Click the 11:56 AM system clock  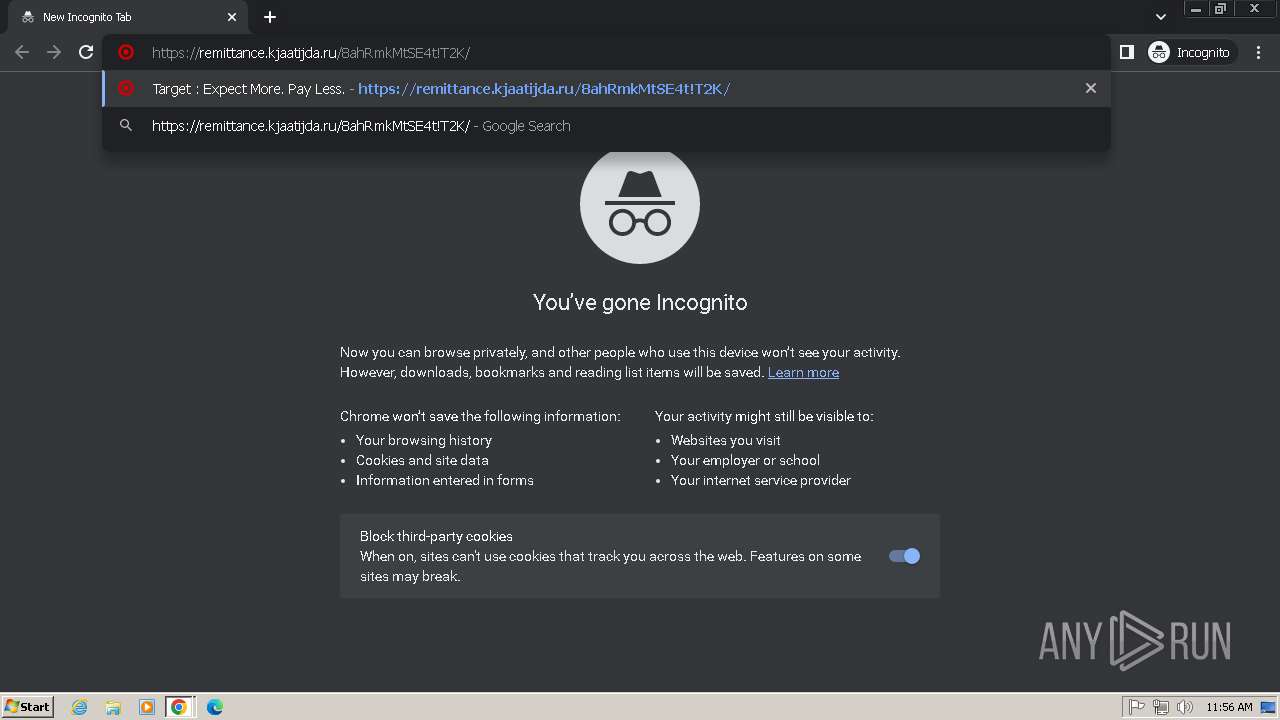pos(1229,707)
